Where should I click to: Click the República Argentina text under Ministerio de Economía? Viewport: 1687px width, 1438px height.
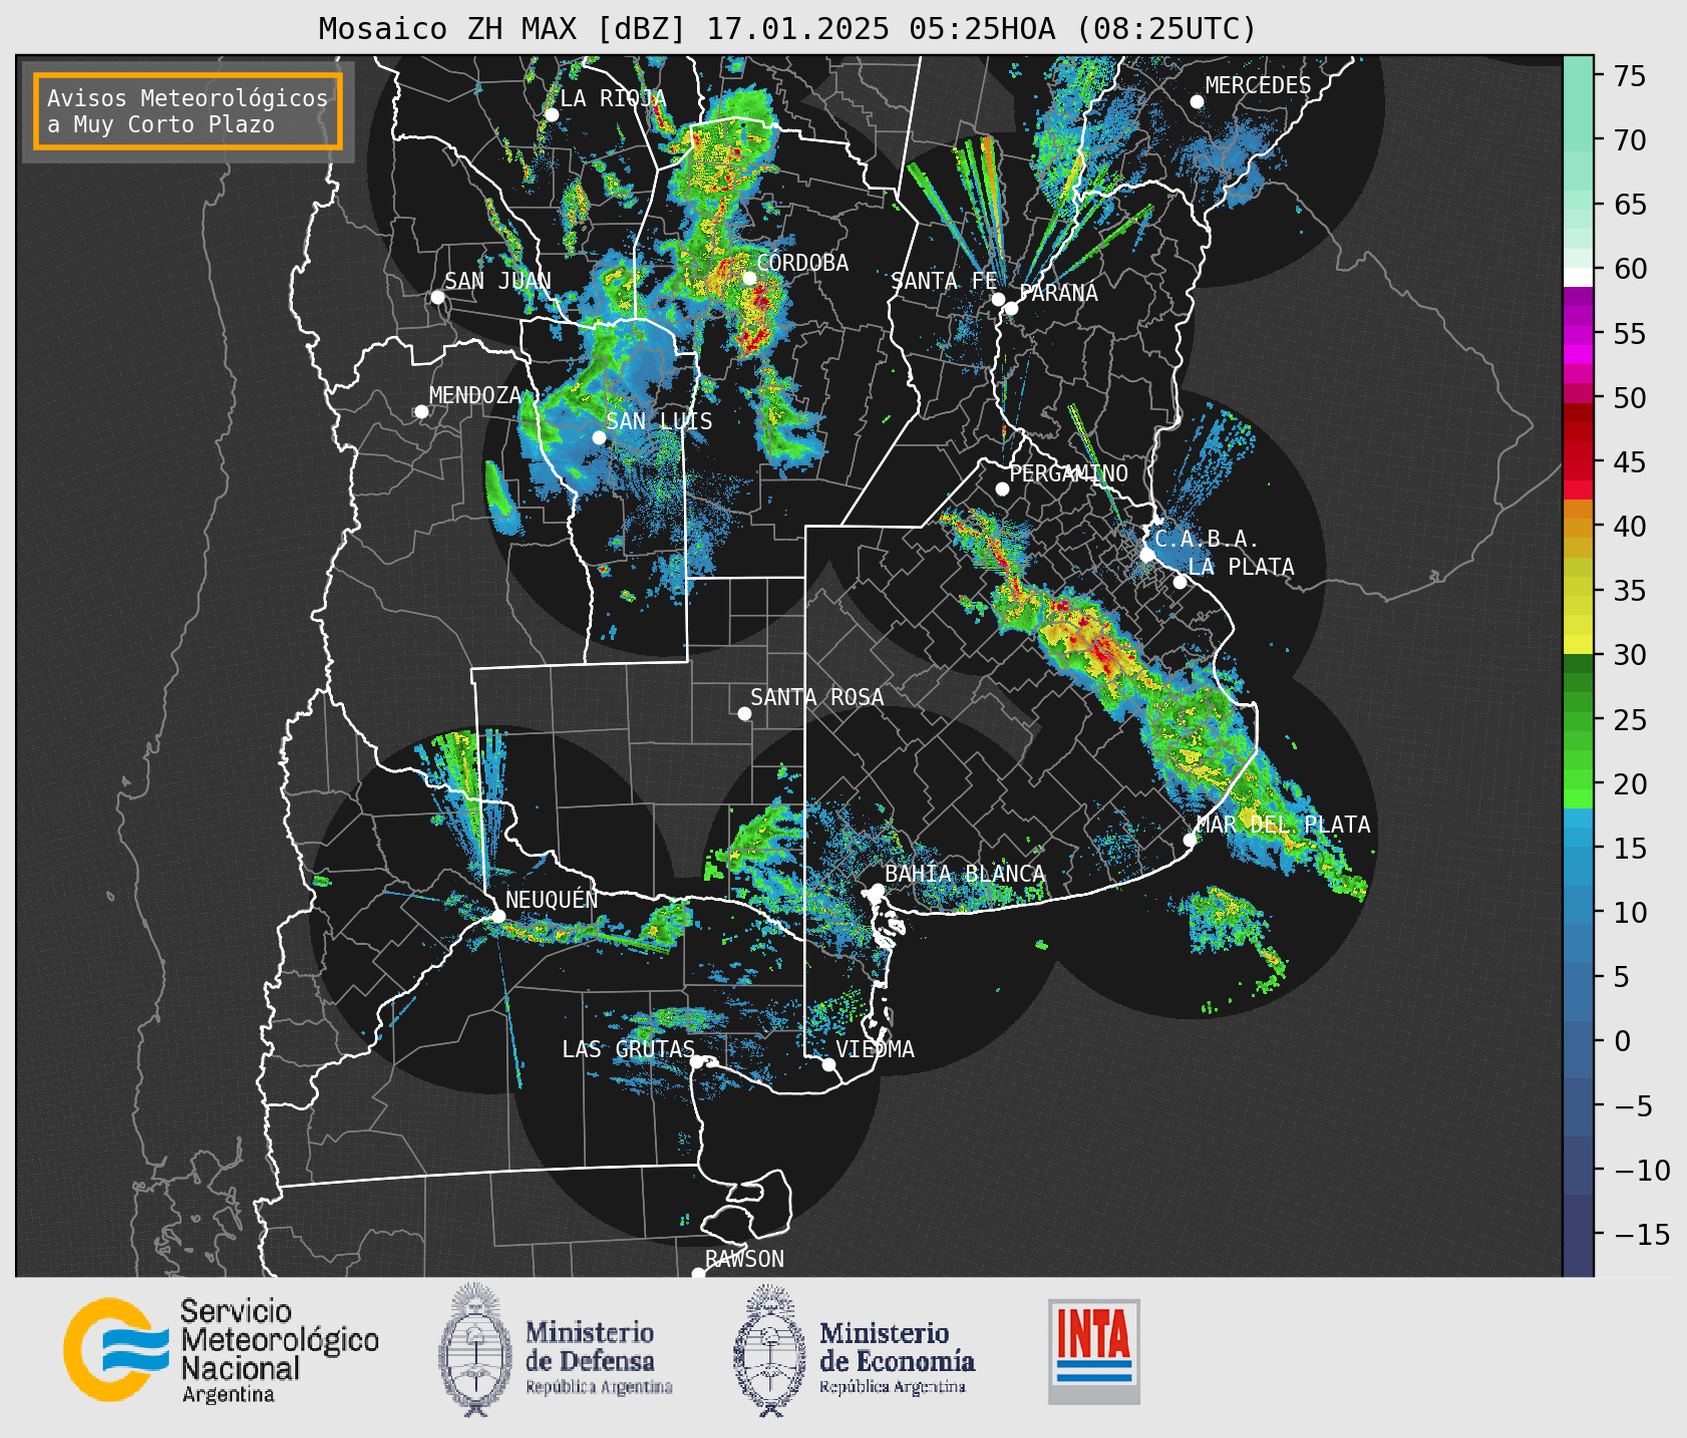(x=893, y=1387)
